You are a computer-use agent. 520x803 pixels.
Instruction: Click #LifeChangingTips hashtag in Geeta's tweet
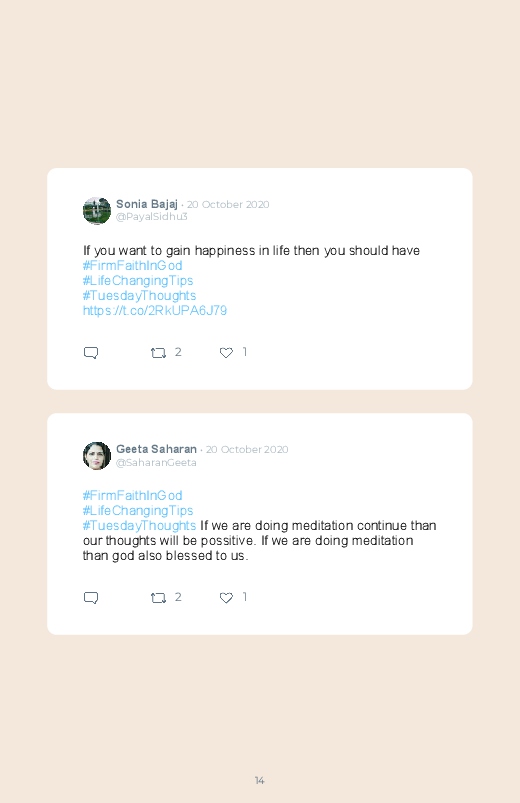click(x=138, y=511)
